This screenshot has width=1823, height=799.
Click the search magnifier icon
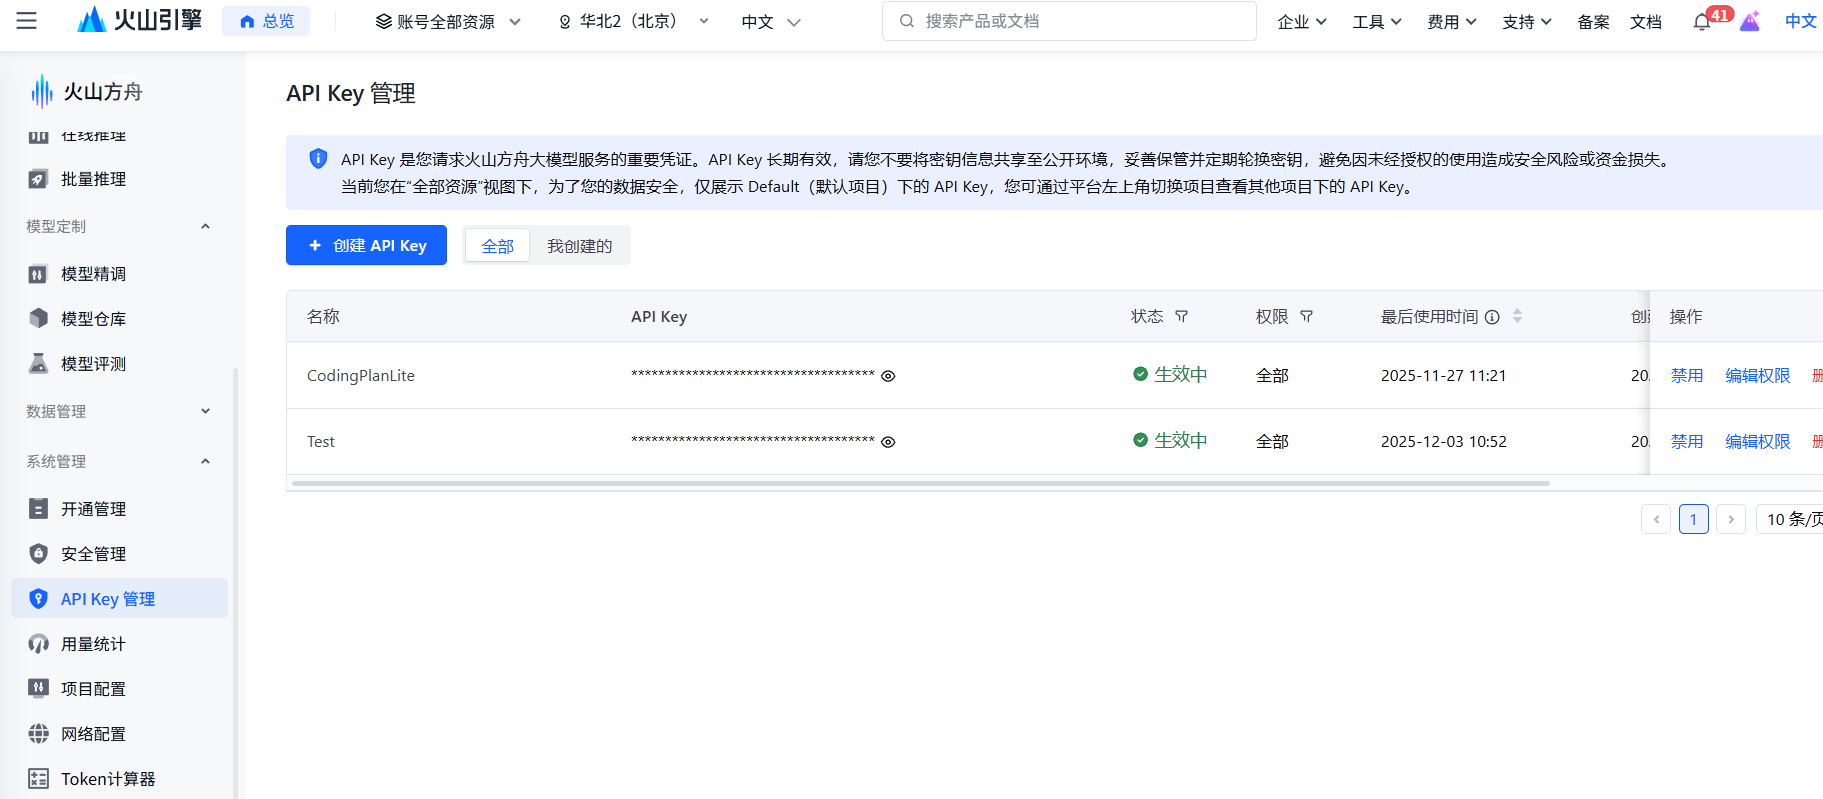pyautogui.click(x=906, y=21)
